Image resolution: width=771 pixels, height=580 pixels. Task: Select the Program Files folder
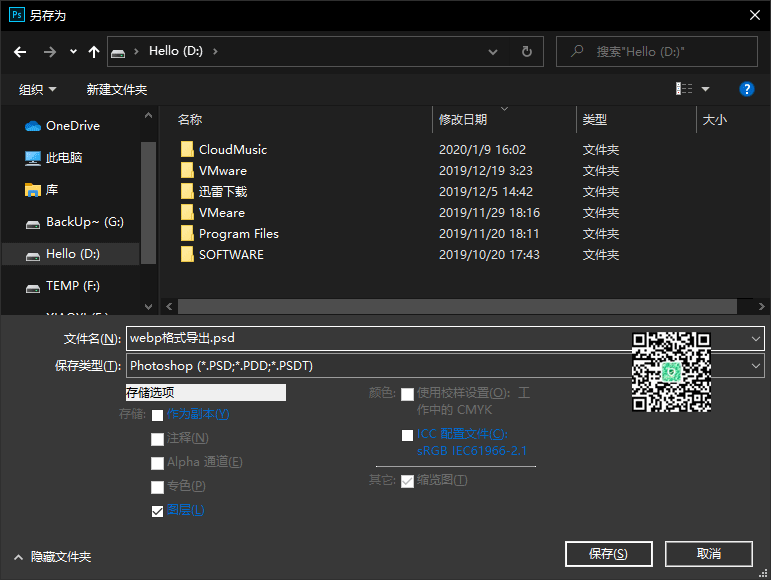tap(238, 234)
